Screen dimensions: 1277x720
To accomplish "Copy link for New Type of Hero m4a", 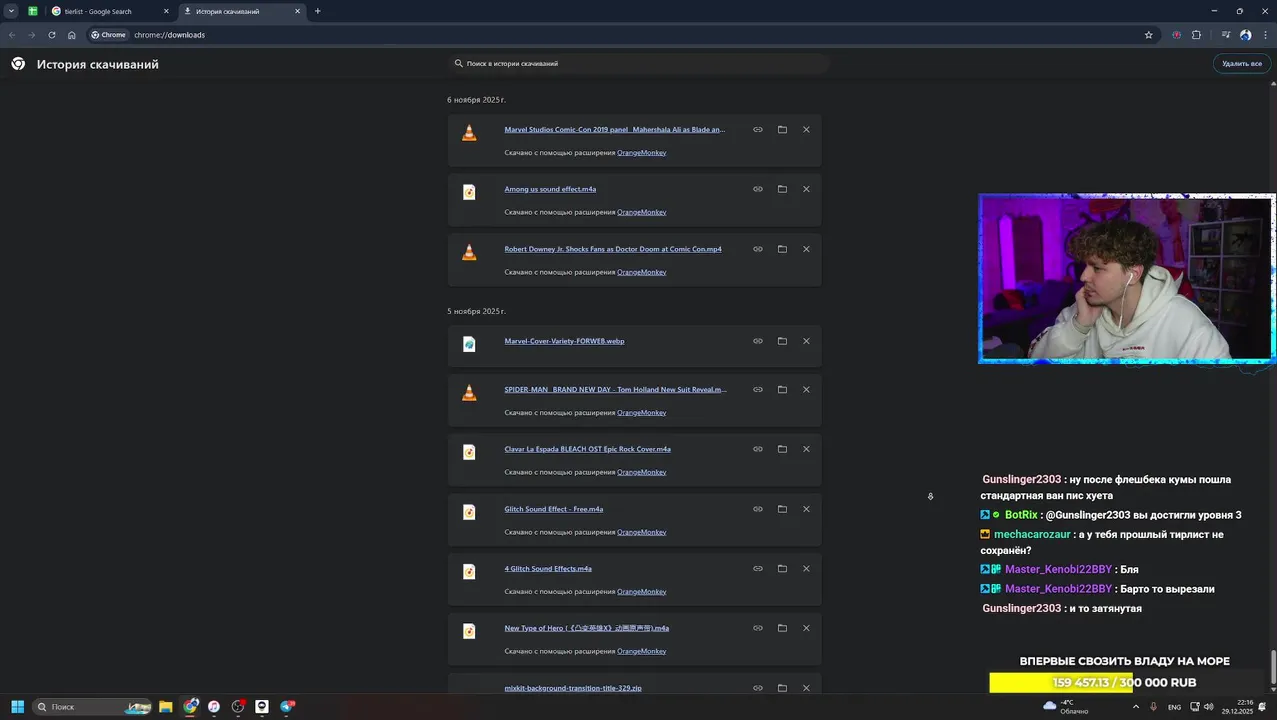I will point(758,628).
